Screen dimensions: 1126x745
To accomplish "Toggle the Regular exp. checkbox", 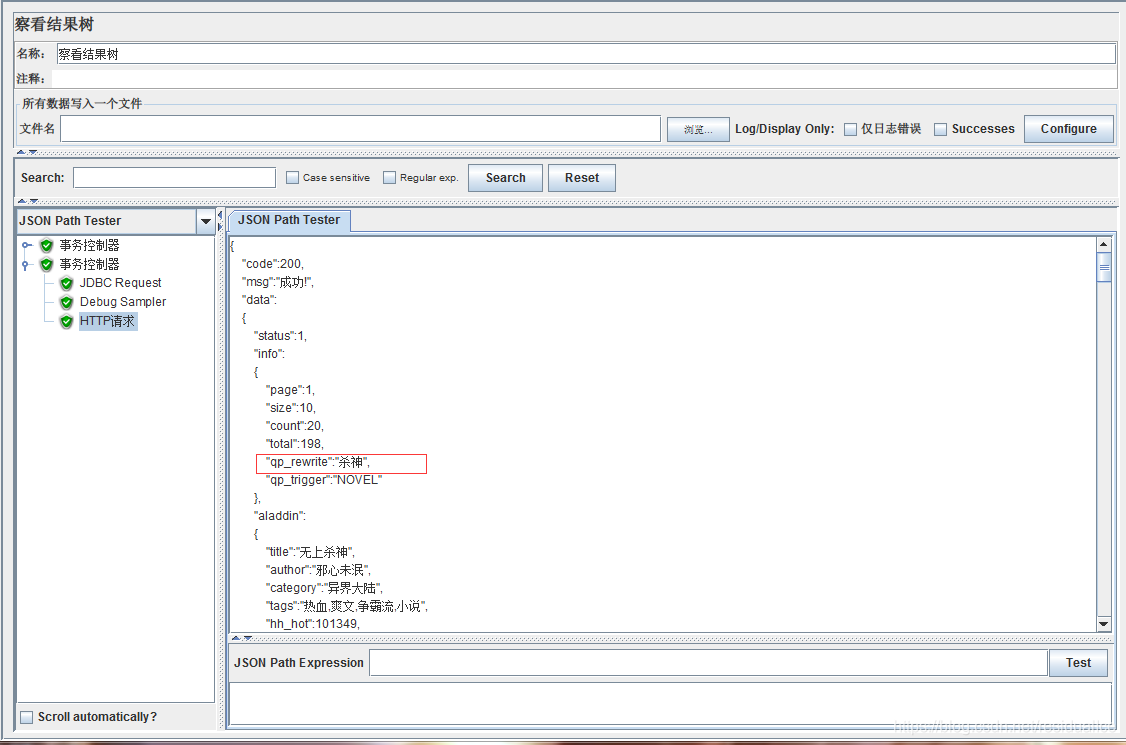I will pyautogui.click(x=389, y=177).
